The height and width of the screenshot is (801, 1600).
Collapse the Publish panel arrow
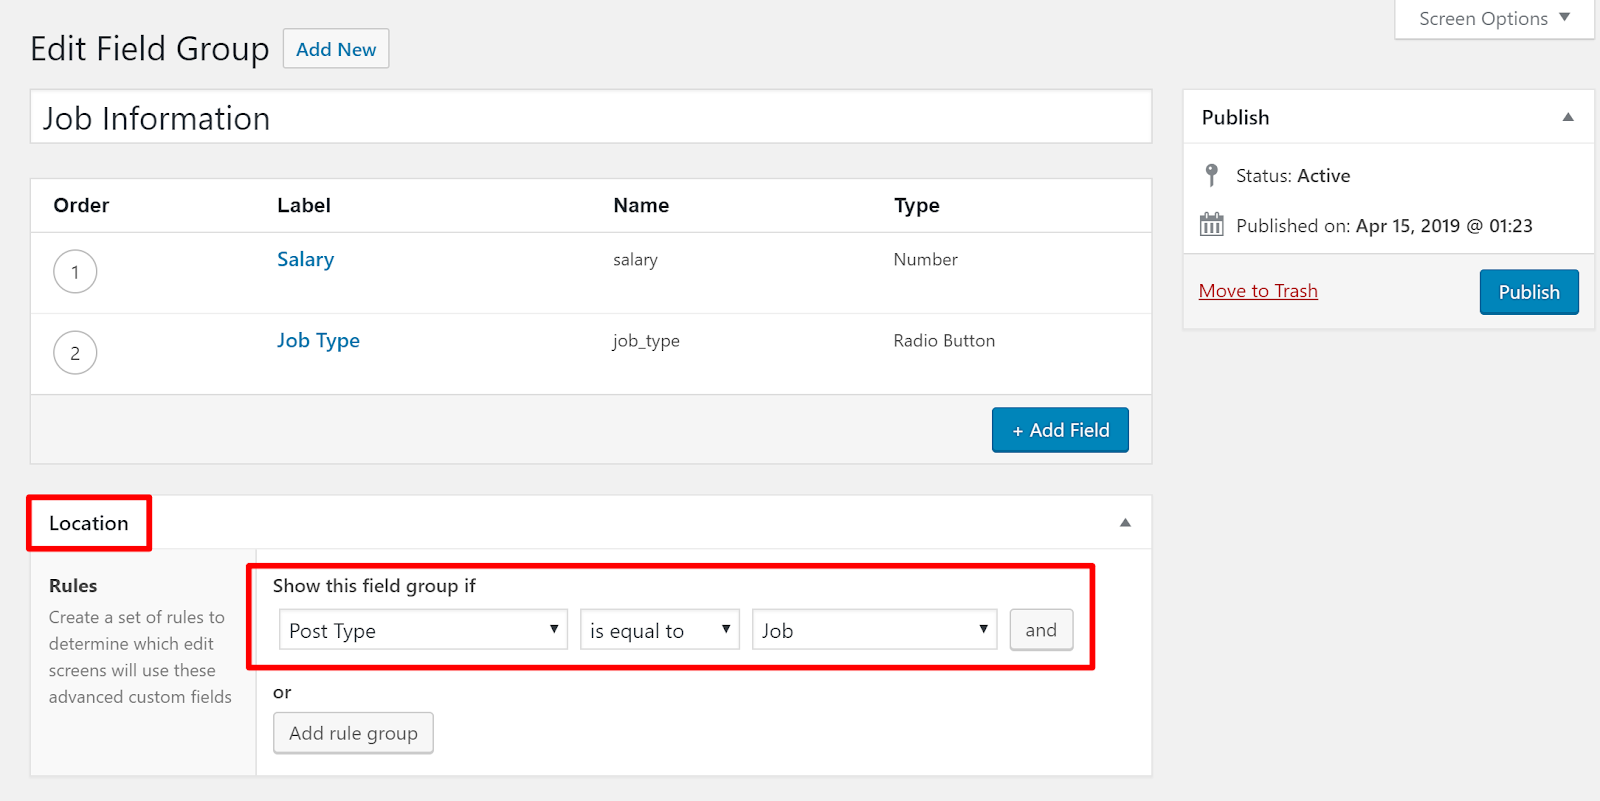(1568, 117)
